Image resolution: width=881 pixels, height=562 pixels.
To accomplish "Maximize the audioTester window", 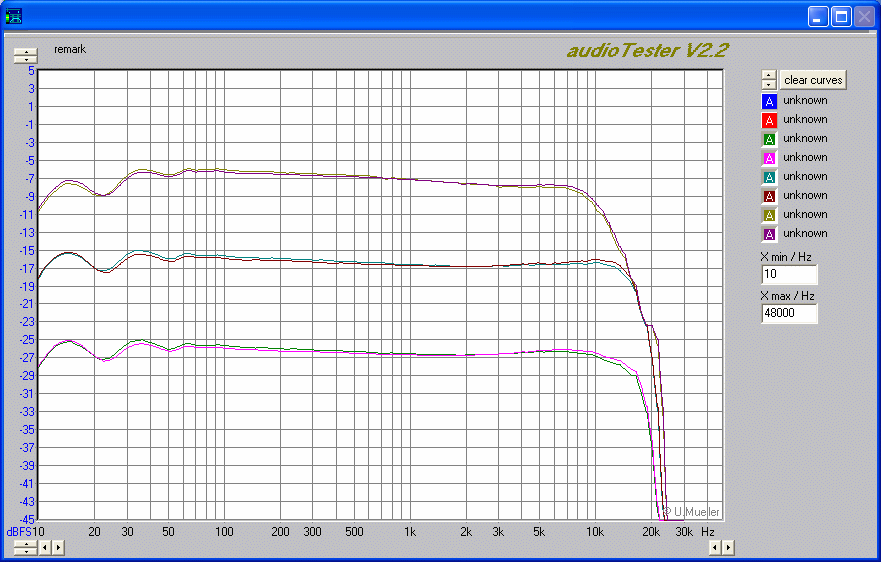I will pos(842,16).
